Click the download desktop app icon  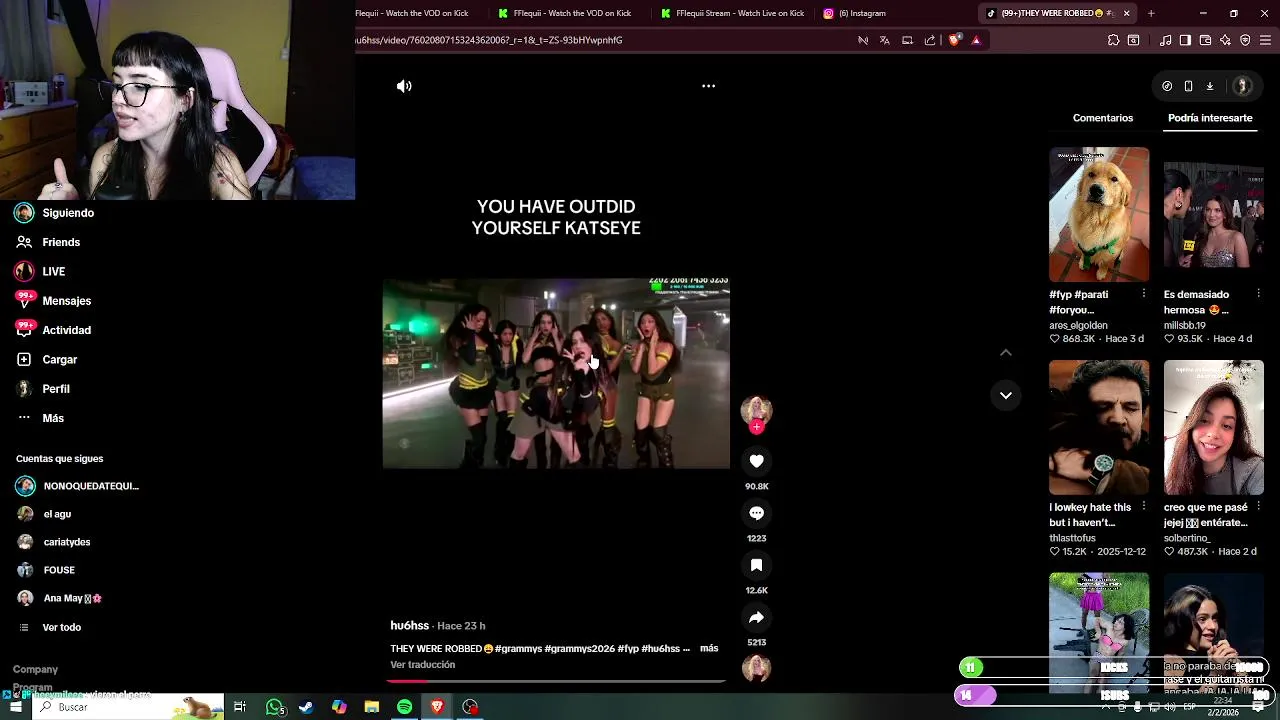pos(1209,86)
